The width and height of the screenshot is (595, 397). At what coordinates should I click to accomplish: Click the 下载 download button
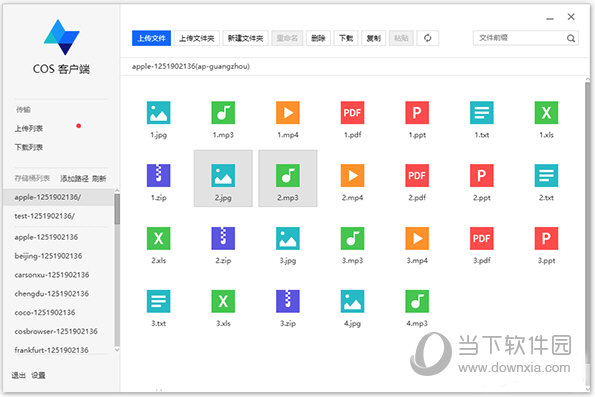click(x=346, y=38)
